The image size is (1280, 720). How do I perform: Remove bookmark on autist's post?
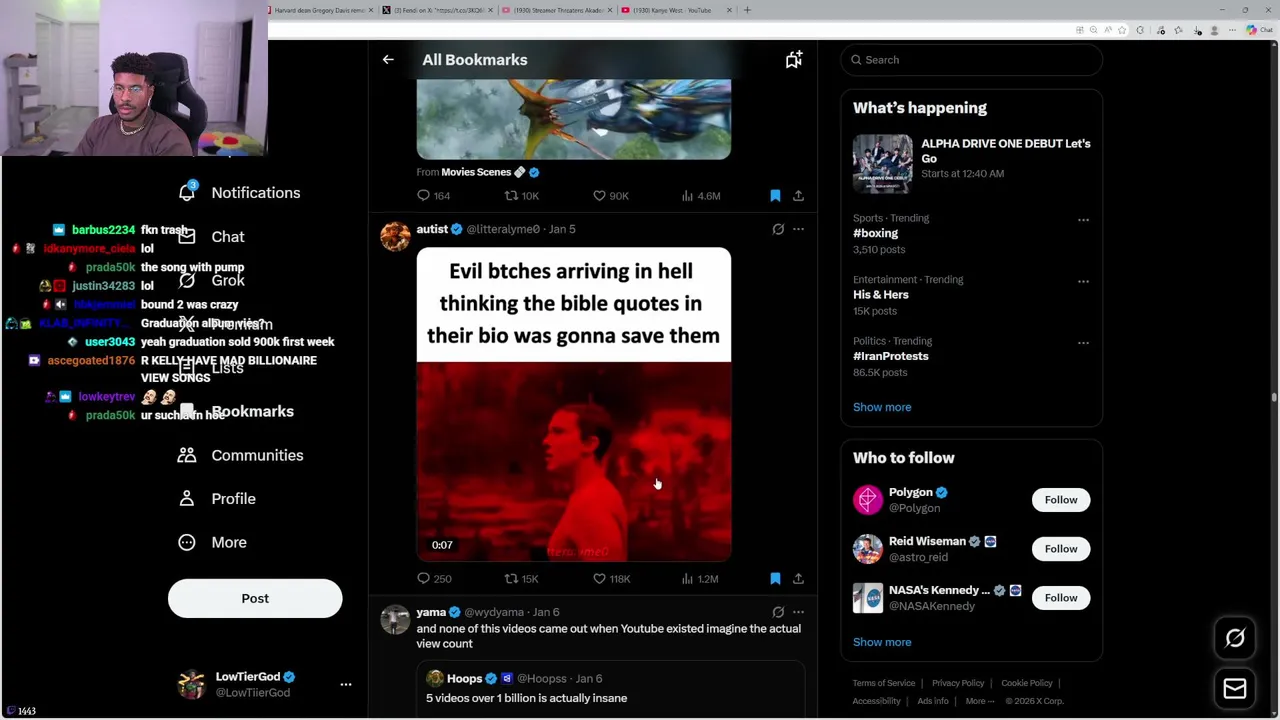(x=775, y=579)
